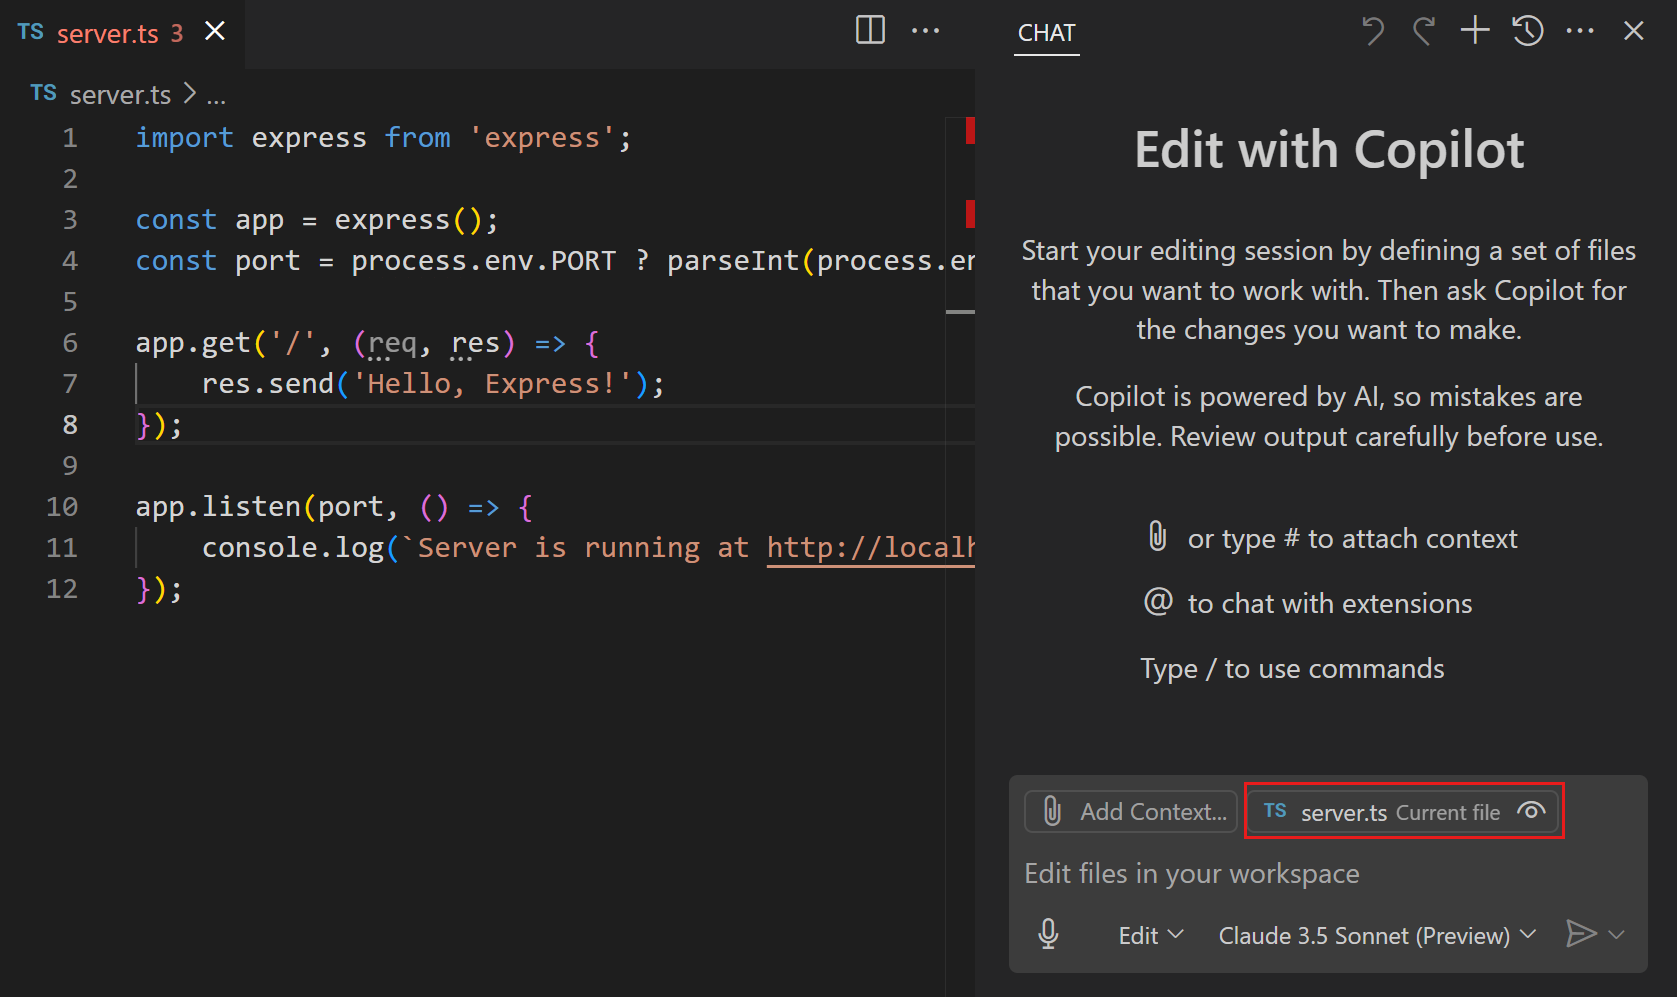1677x997 pixels.
Task: Submit the edit request with send icon
Action: pos(1581,934)
